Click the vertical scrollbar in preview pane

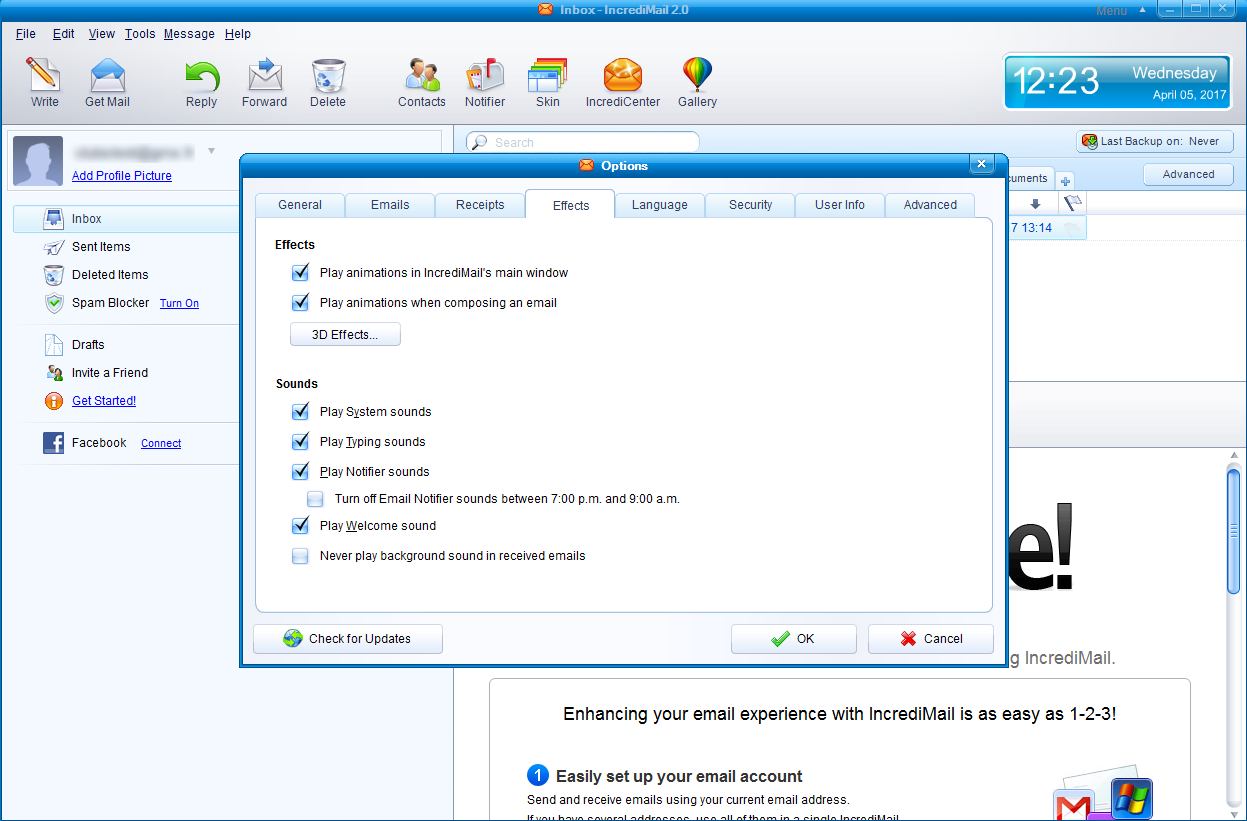[x=1233, y=530]
